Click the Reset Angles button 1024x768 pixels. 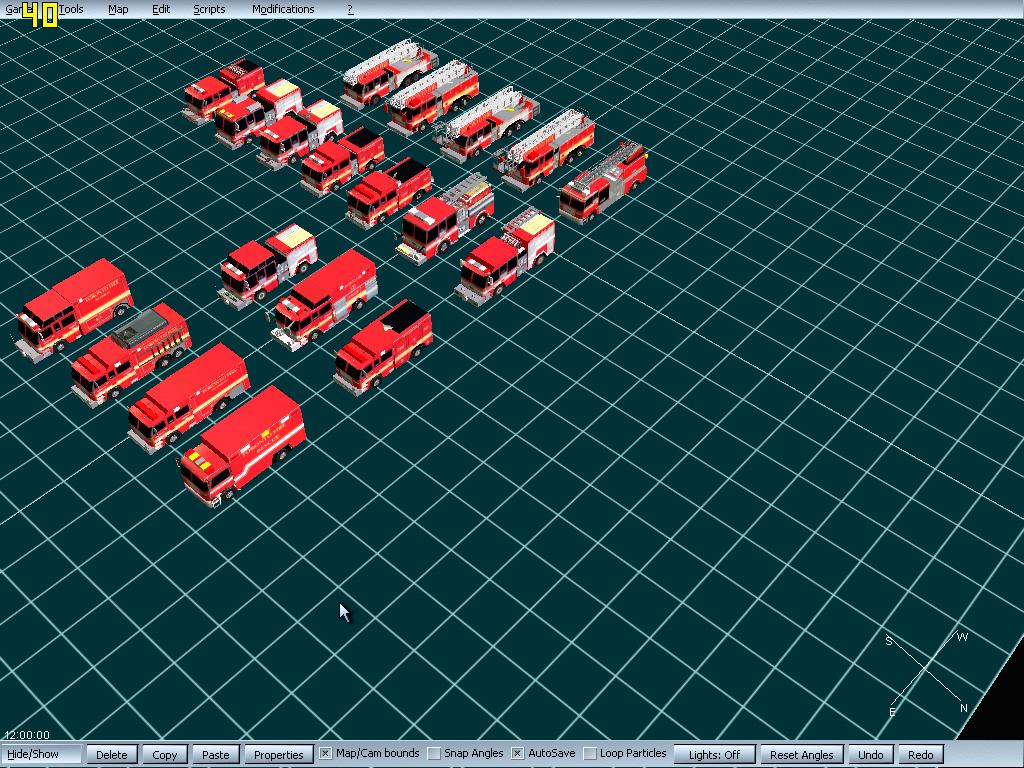(802, 754)
